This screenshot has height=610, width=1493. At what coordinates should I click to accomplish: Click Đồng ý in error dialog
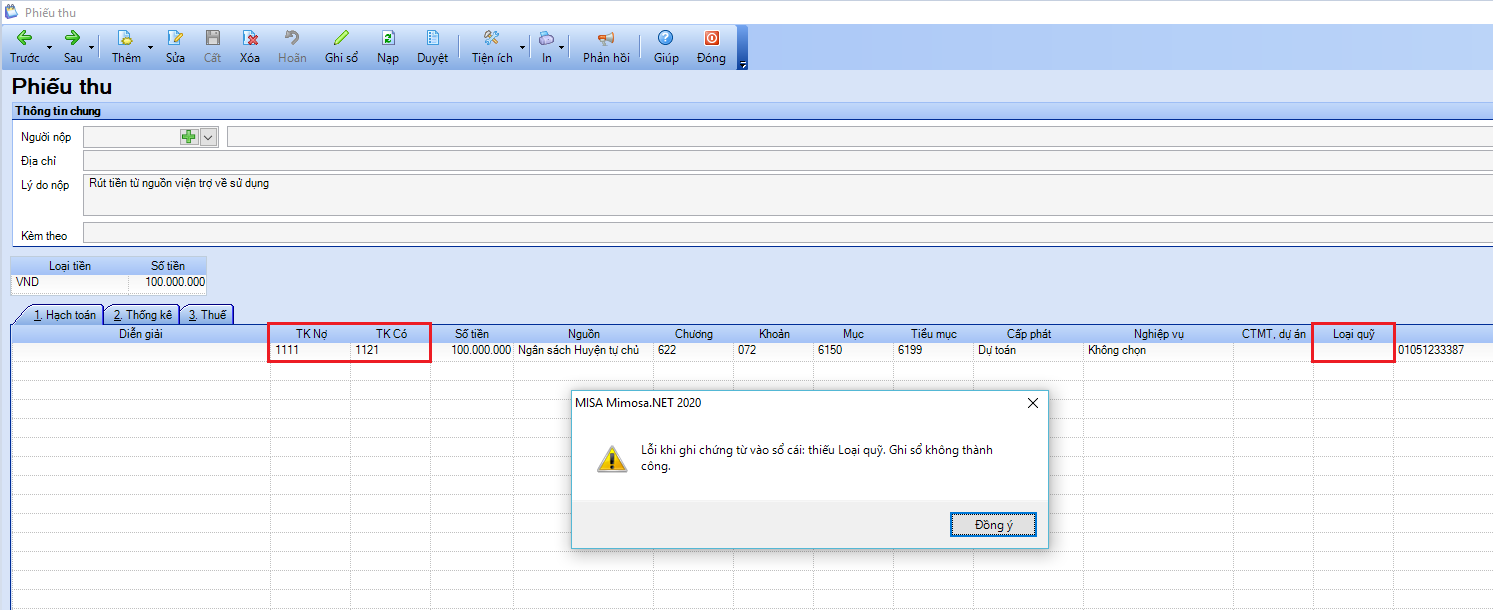click(992, 525)
